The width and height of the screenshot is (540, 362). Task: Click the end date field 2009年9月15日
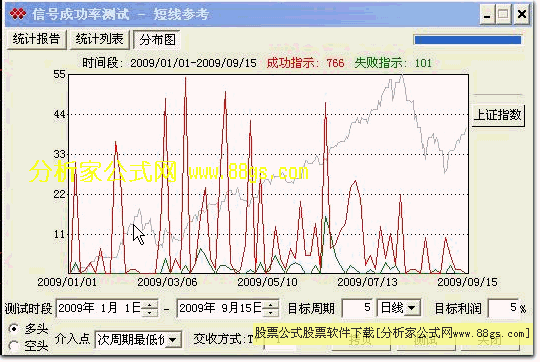(221, 308)
